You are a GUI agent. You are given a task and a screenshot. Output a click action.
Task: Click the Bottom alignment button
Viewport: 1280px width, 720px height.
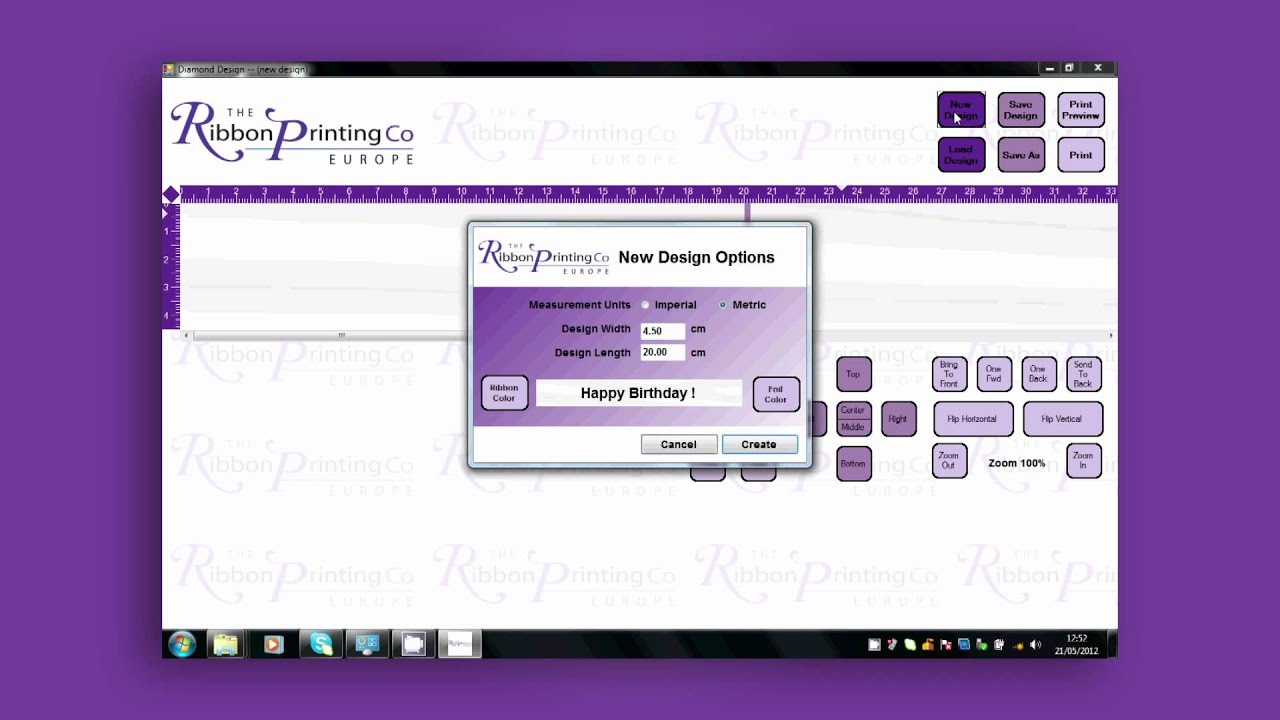coord(853,463)
